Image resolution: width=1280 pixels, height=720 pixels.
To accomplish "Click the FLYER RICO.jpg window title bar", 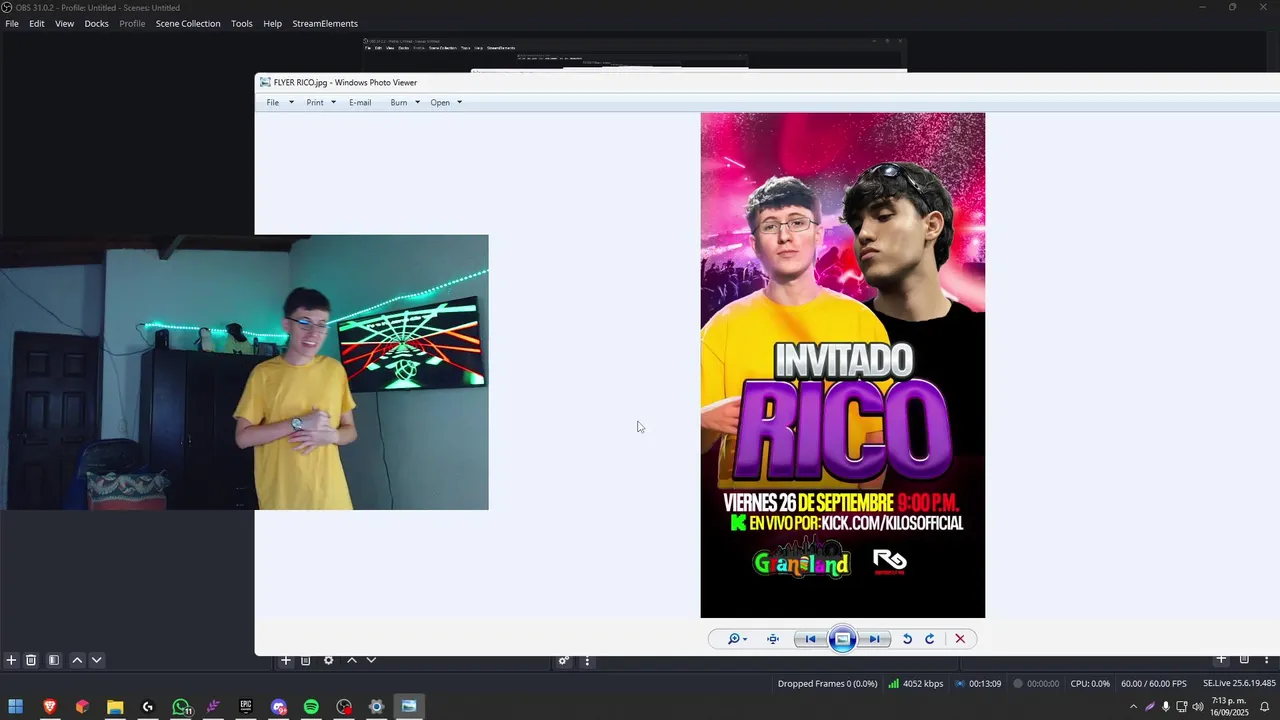I will point(767,82).
